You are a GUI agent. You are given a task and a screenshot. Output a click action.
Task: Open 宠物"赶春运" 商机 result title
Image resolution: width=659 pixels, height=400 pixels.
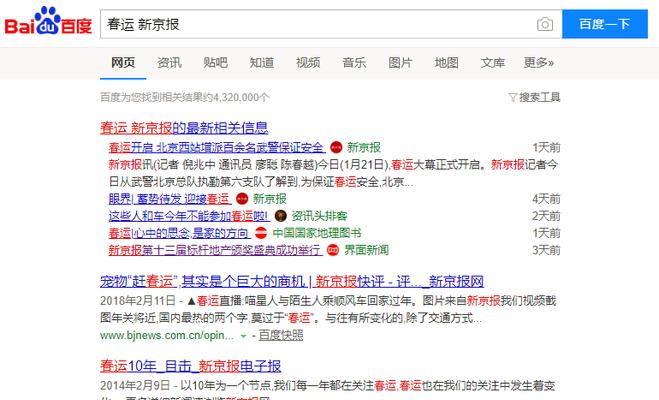click(292, 282)
